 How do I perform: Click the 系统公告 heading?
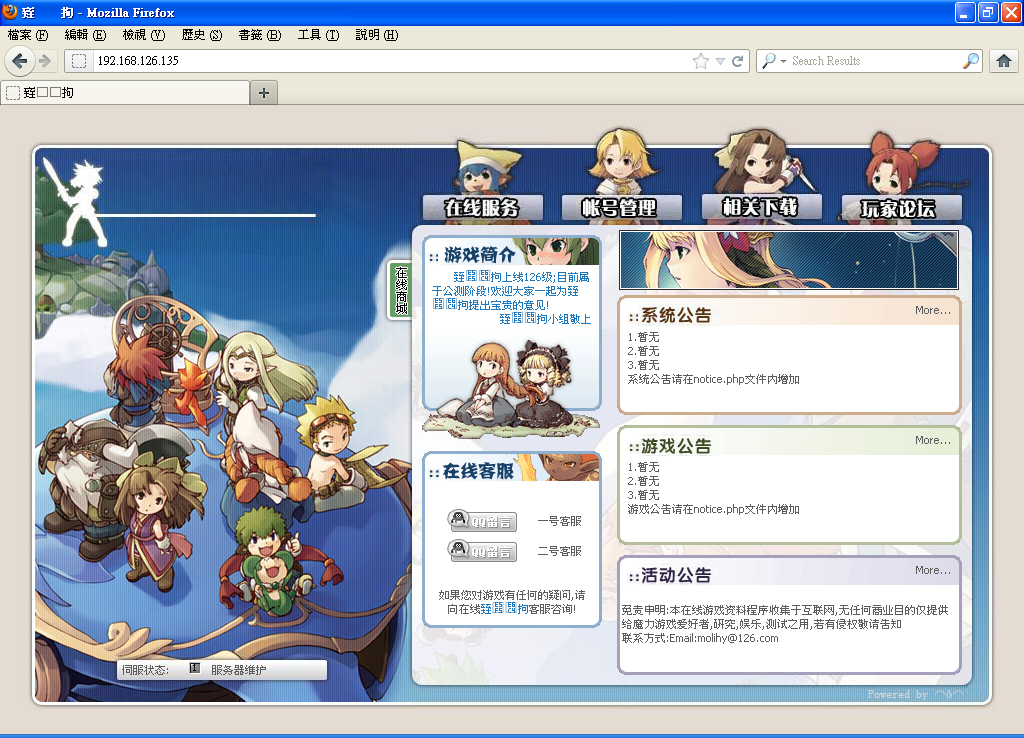[x=676, y=315]
